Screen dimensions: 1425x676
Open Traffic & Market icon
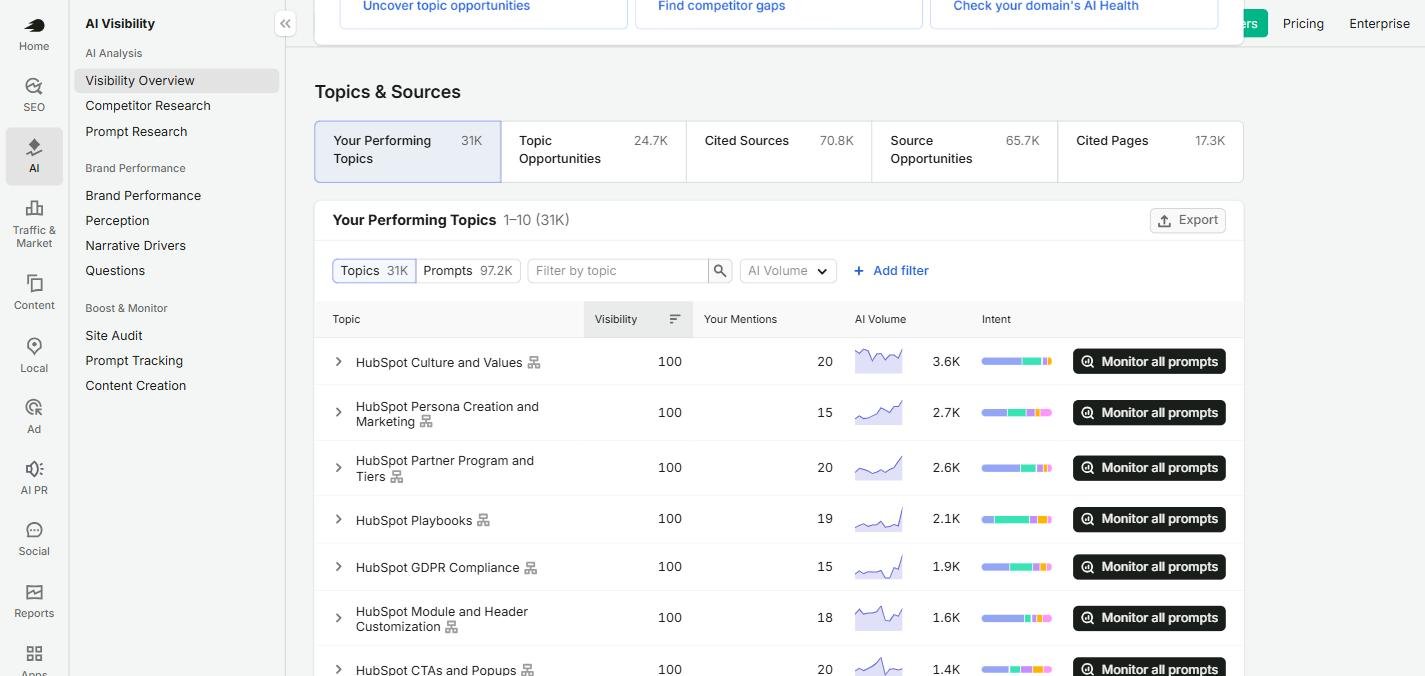coord(34,208)
